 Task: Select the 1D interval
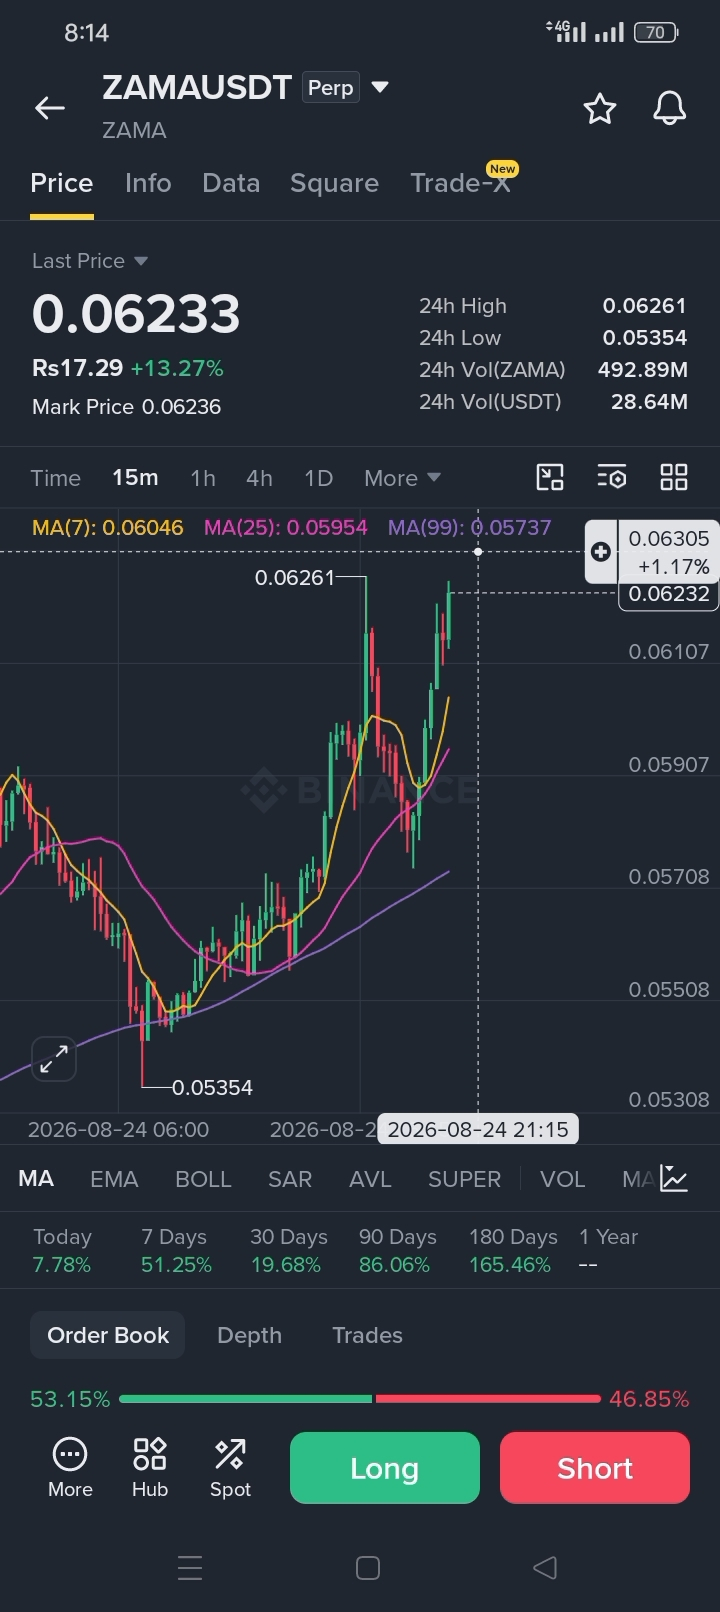point(318,478)
